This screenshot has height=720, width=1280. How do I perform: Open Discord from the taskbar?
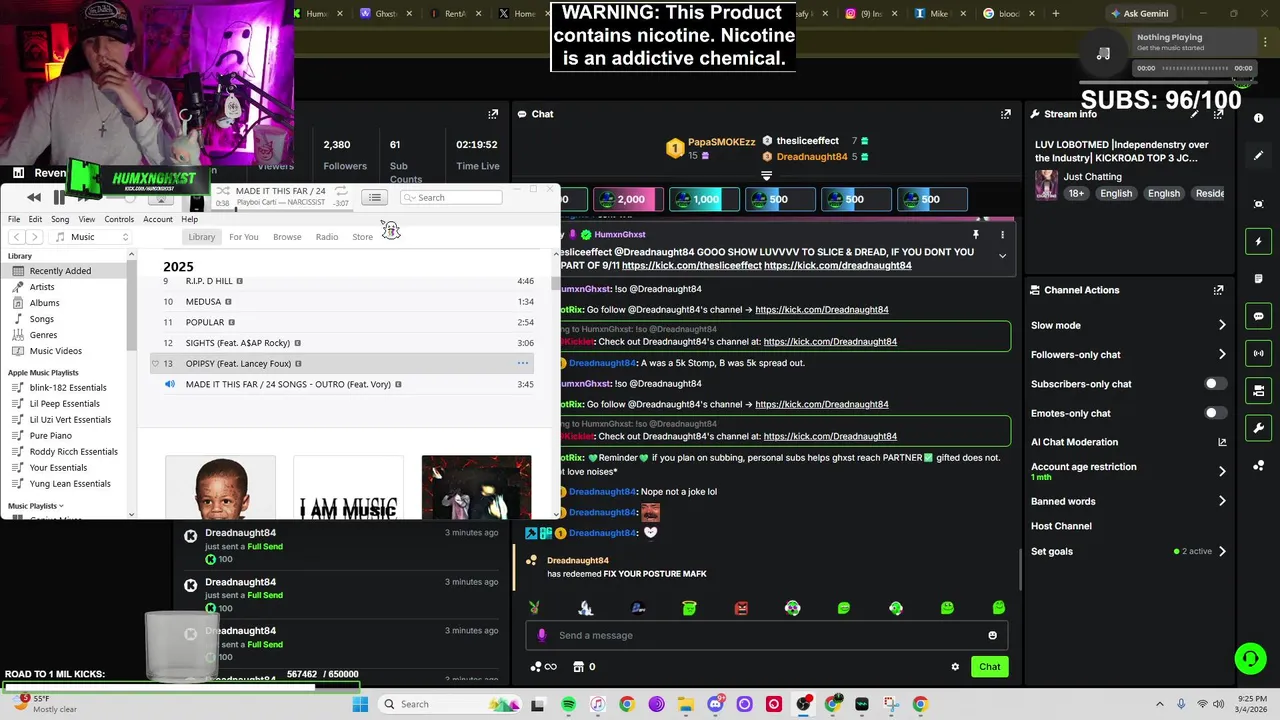click(715, 704)
